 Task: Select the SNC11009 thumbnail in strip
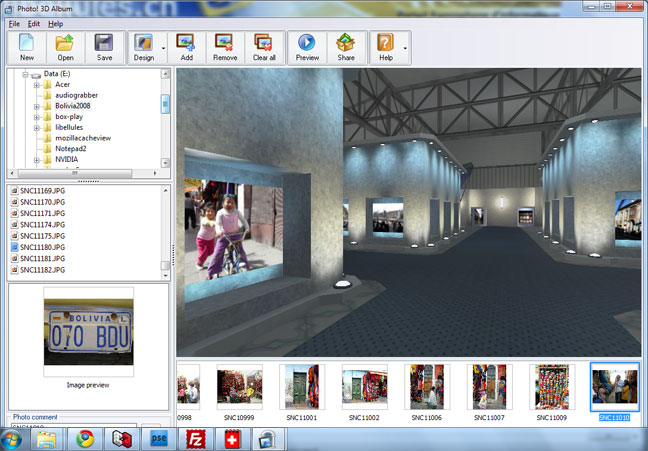(552, 391)
